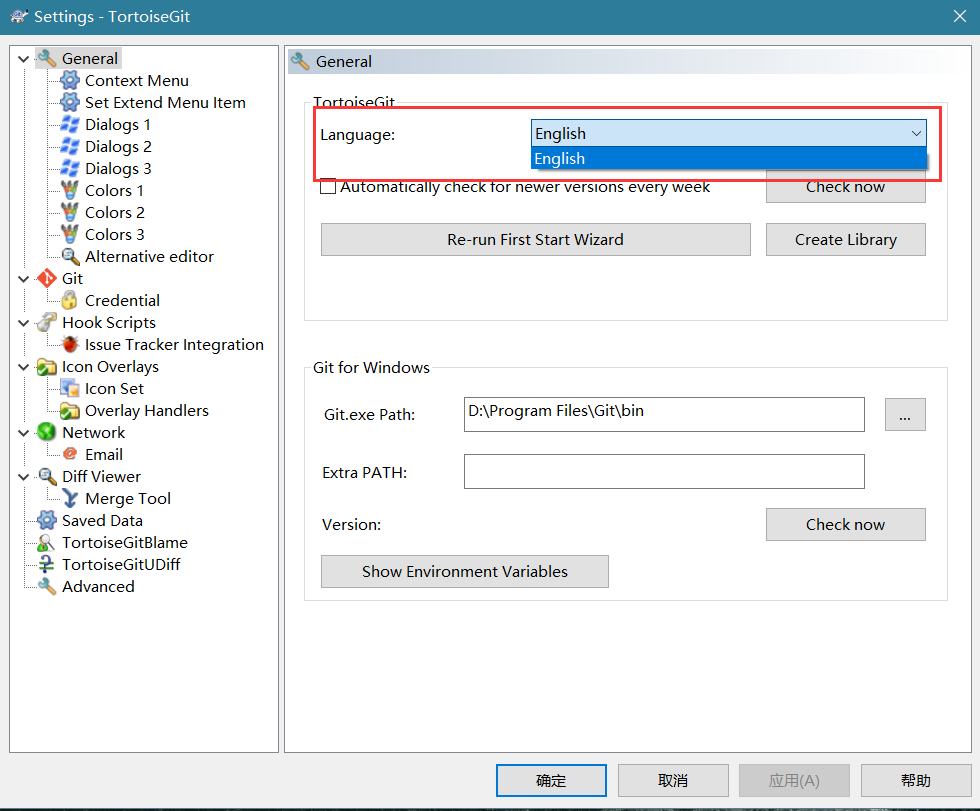The width and height of the screenshot is (980, 811).
Task: Click the TortoiseGitUDiff icon
Action: click(47, 564)
